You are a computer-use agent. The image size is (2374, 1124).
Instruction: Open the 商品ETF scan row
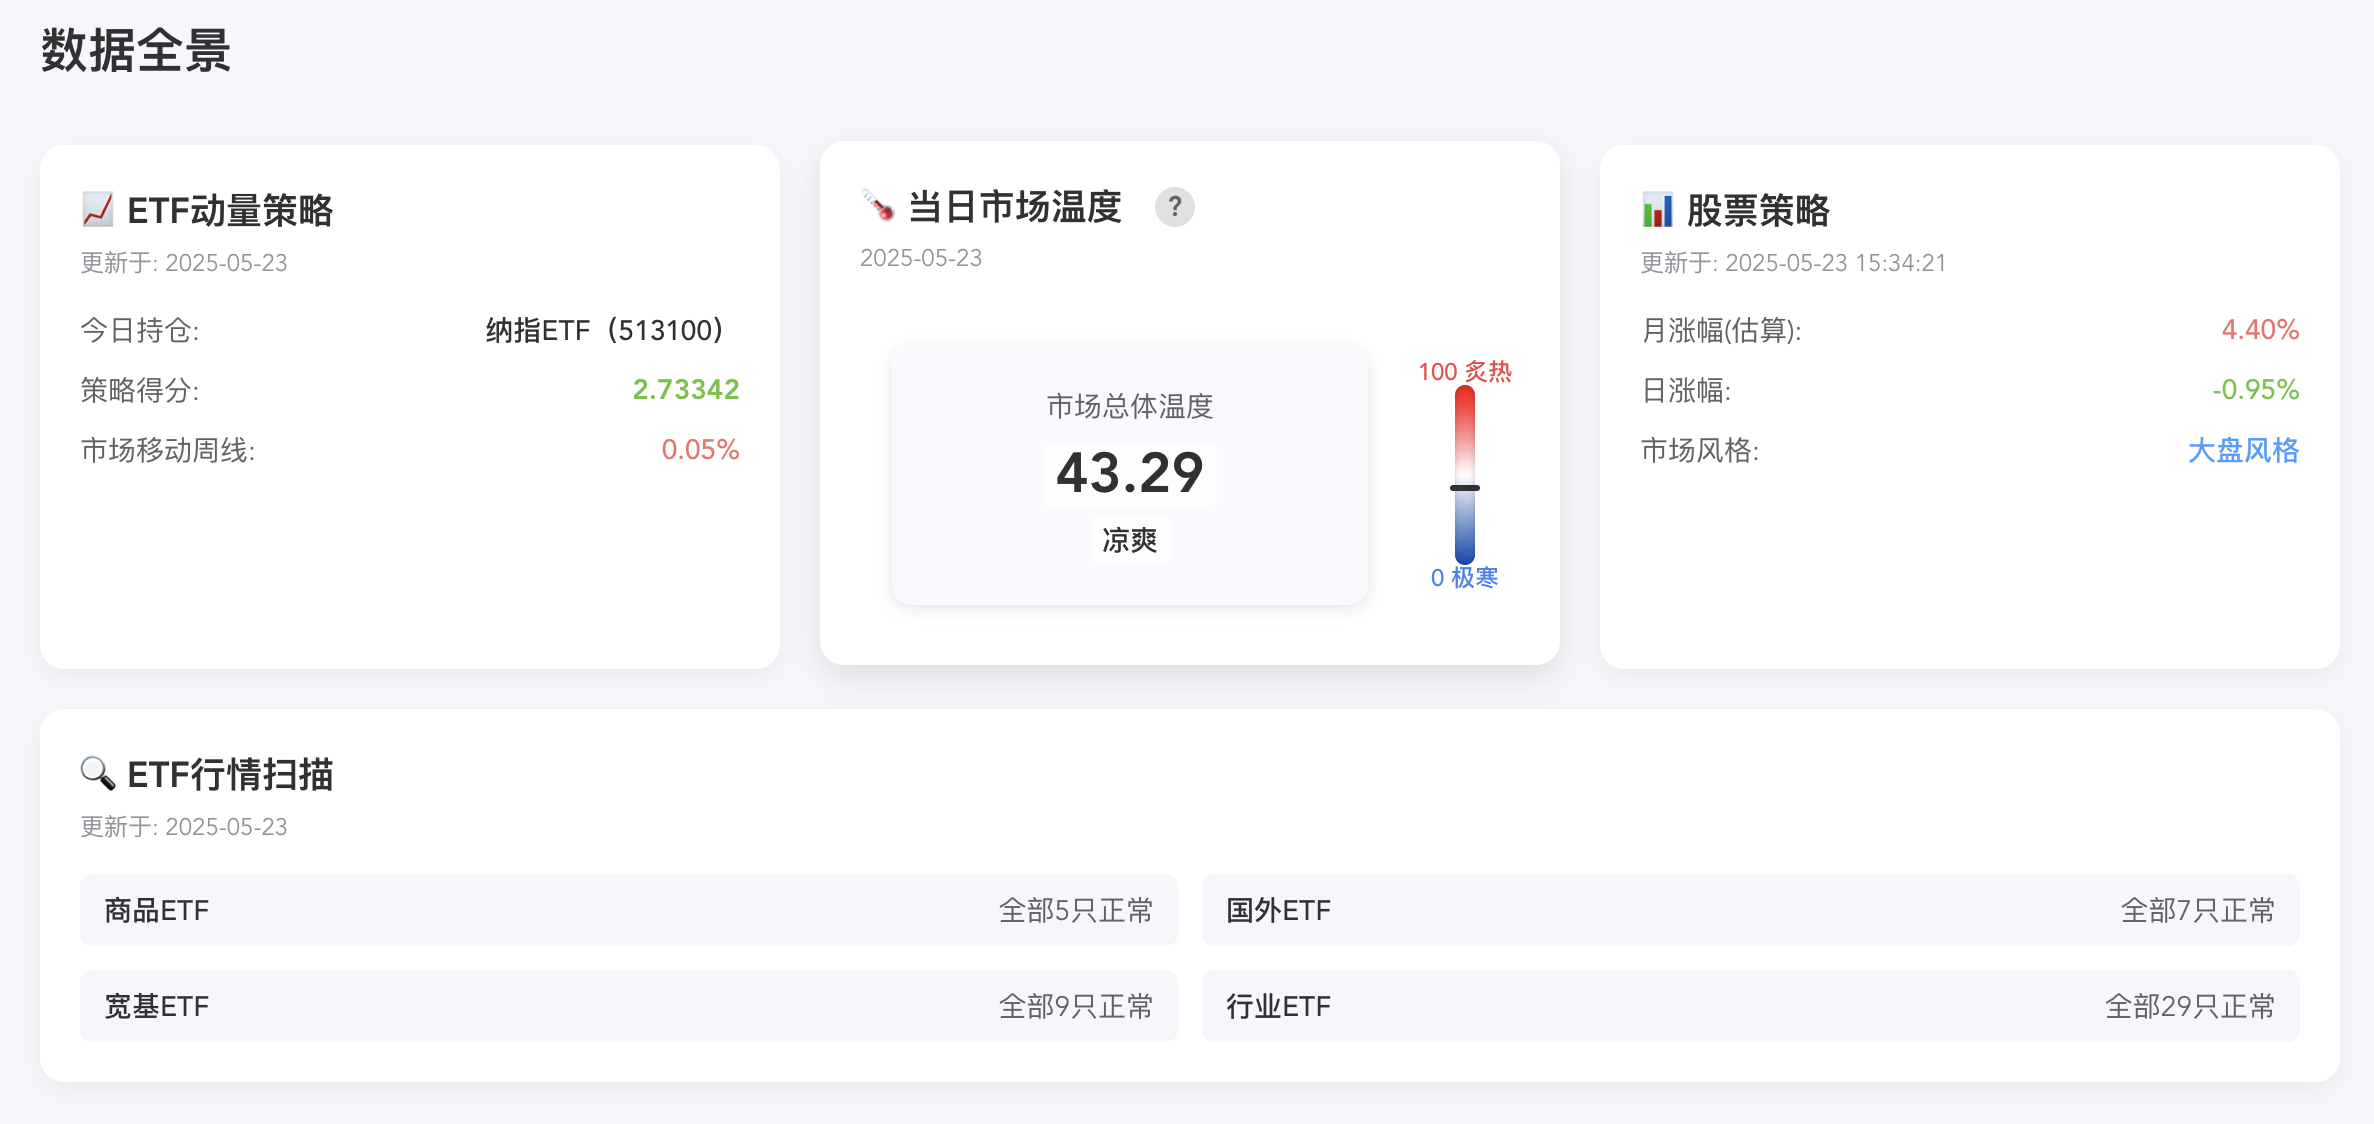(x=628, y=910)
